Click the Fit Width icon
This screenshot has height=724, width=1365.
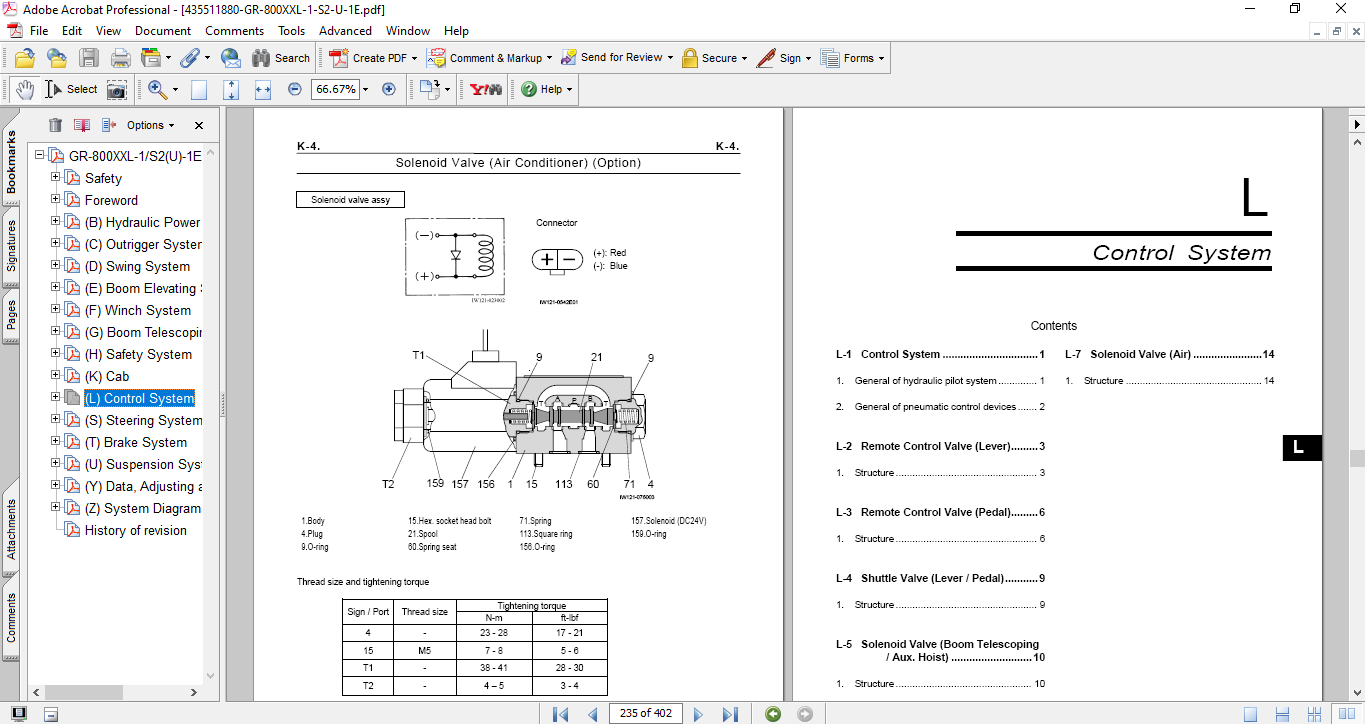263,89
